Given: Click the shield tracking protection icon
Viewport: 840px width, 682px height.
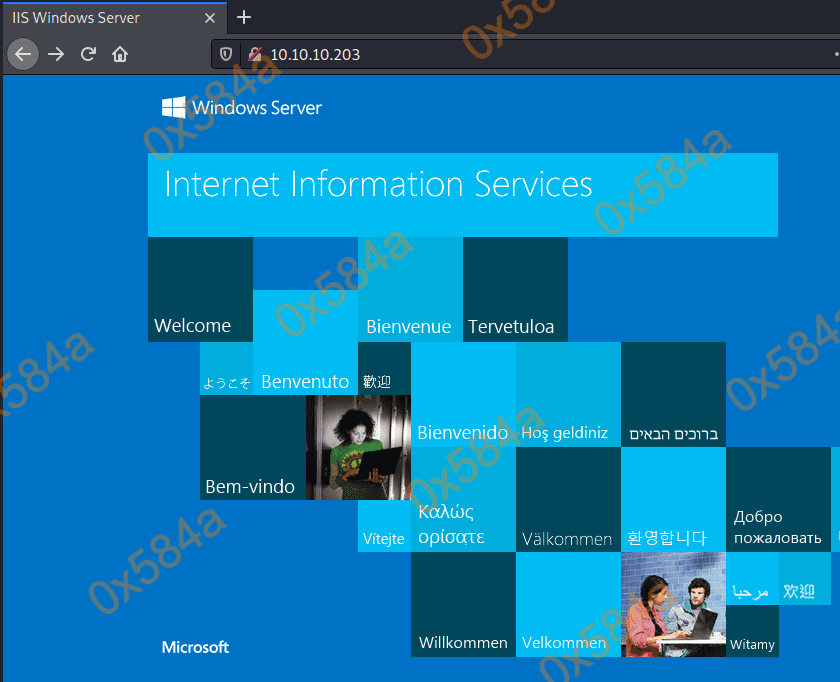Looking at the screenshot, I should (x=226, y=54).
